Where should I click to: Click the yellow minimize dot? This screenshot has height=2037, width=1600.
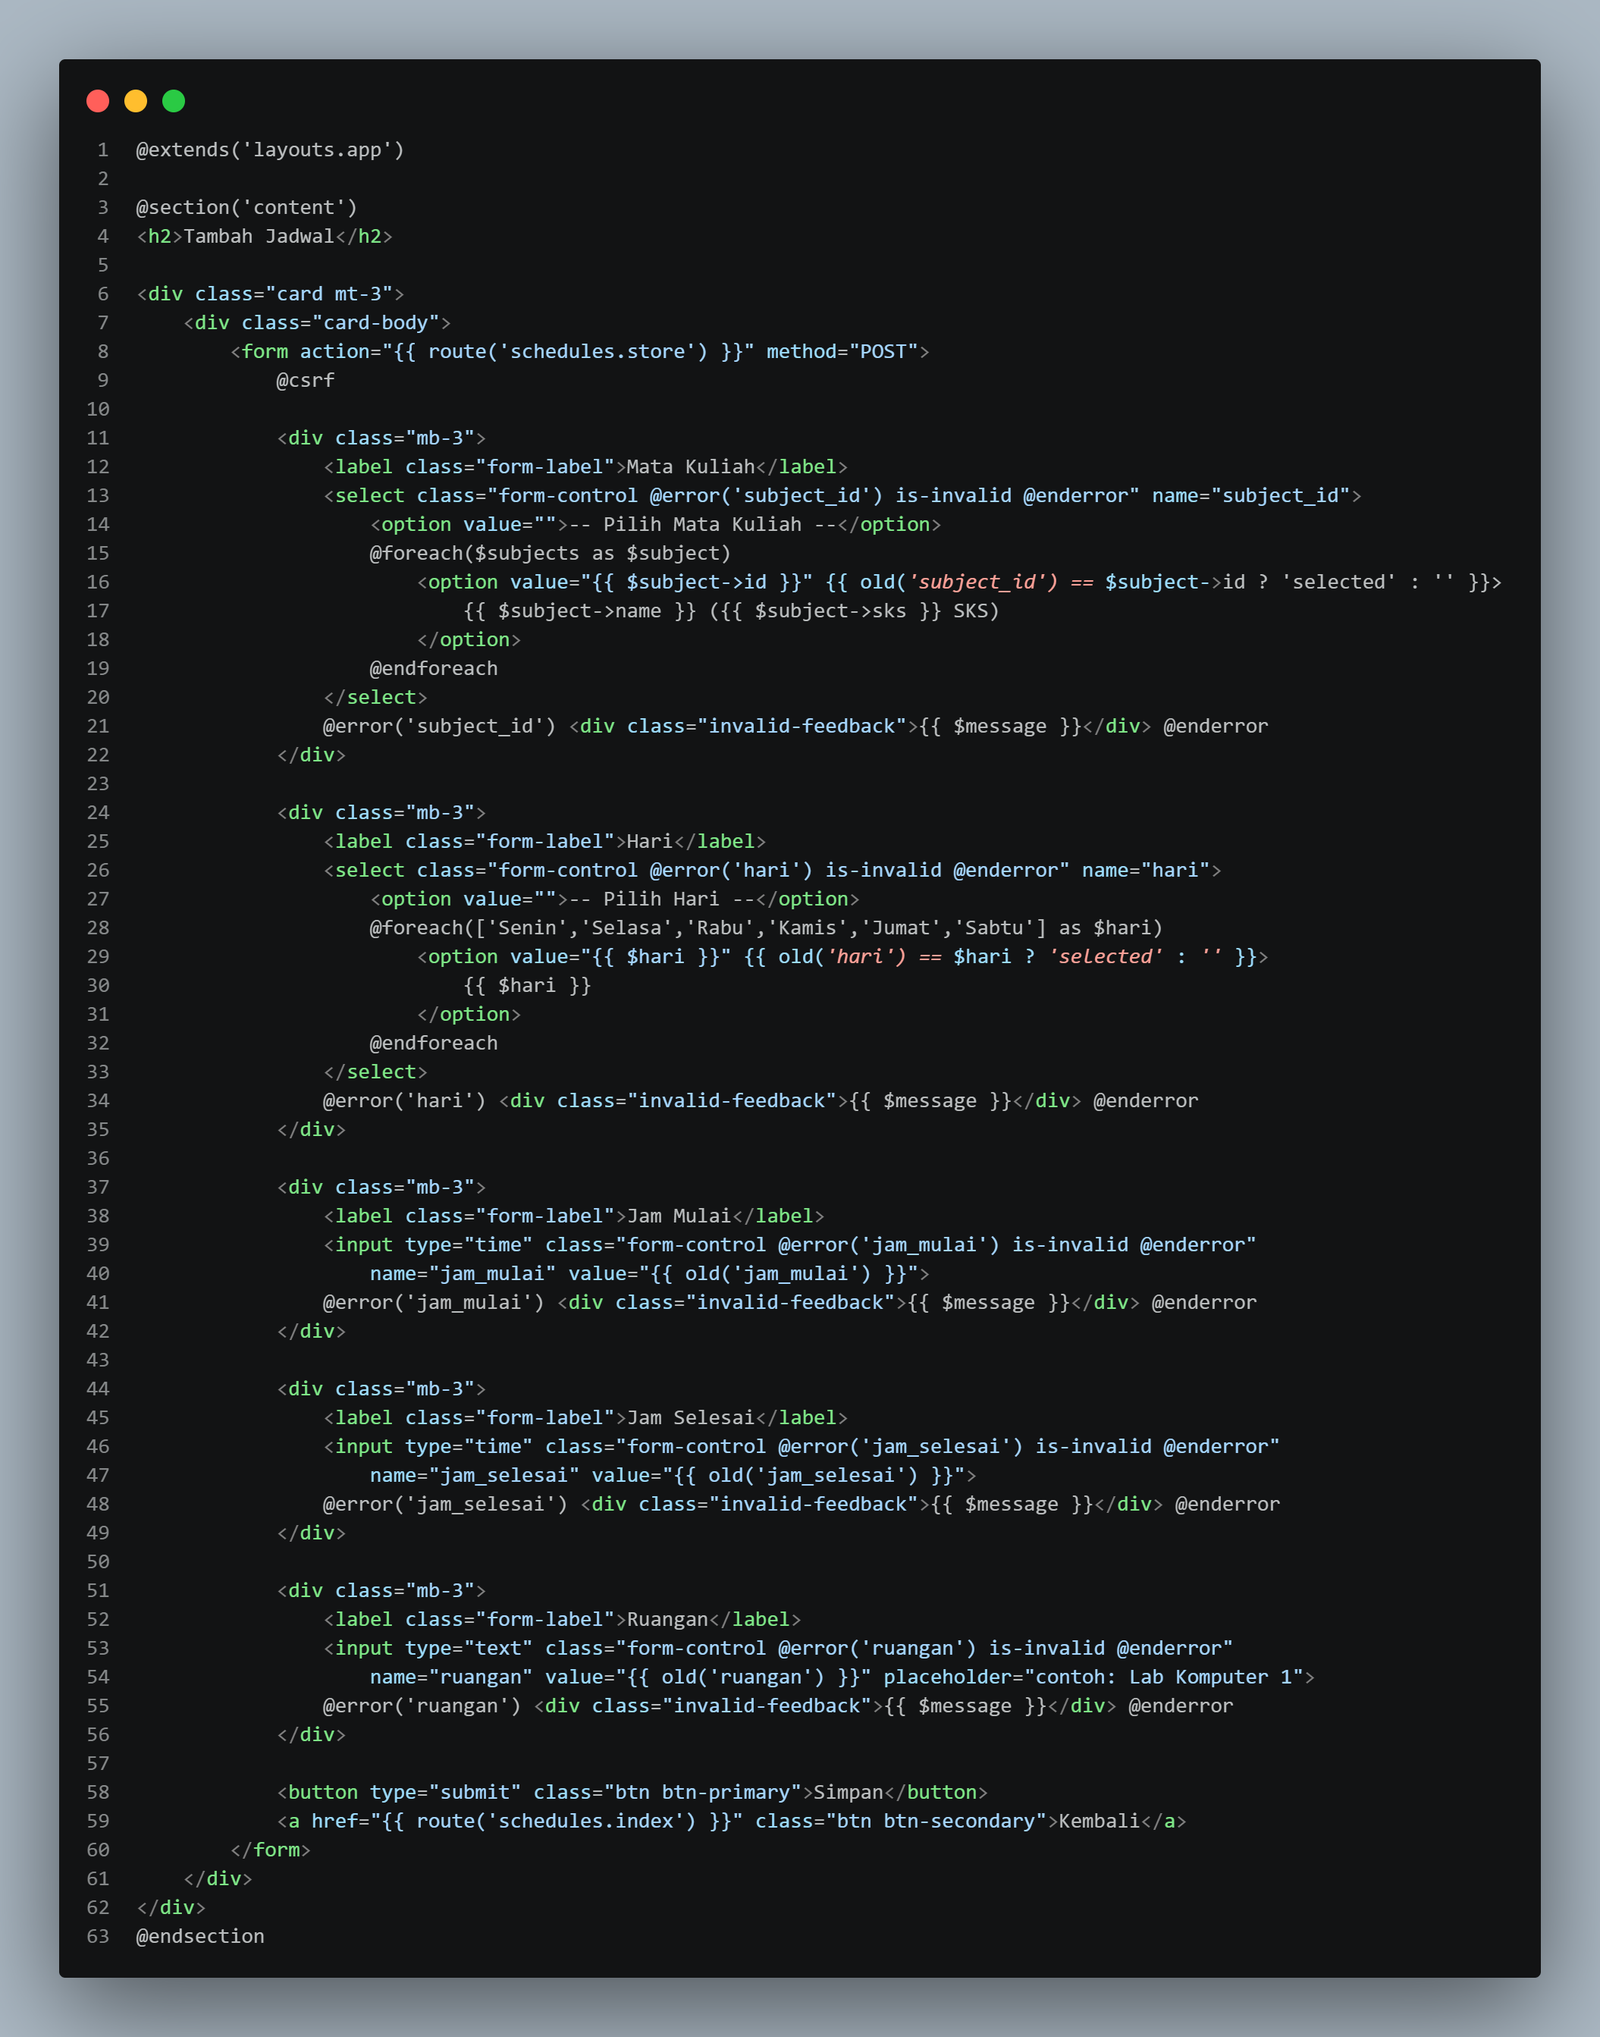[136, 101]
